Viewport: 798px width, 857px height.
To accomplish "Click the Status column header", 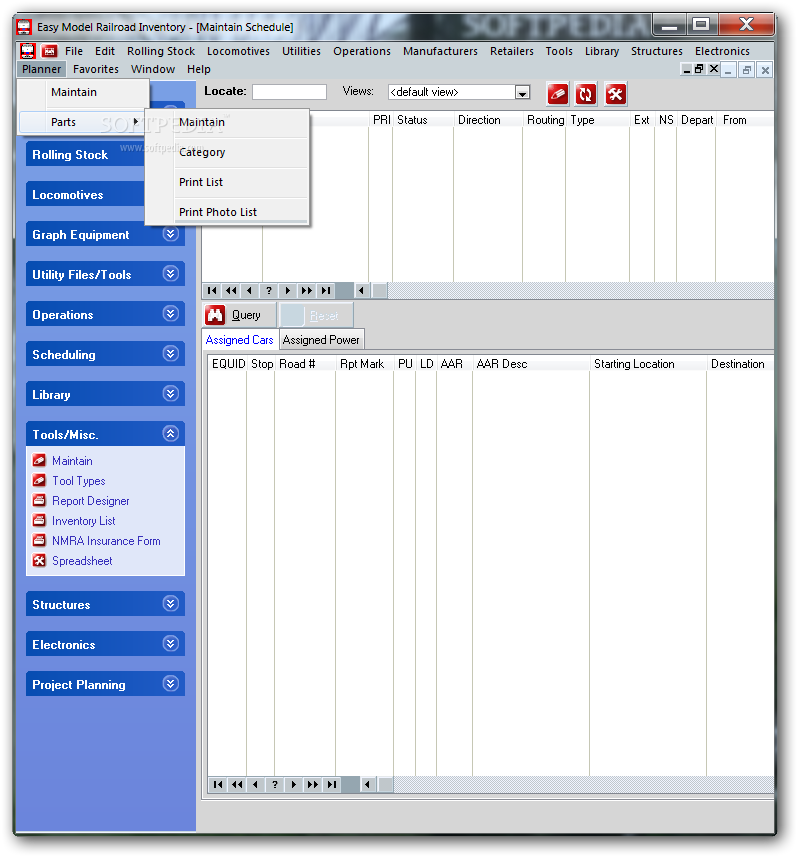I will [422, 120].
